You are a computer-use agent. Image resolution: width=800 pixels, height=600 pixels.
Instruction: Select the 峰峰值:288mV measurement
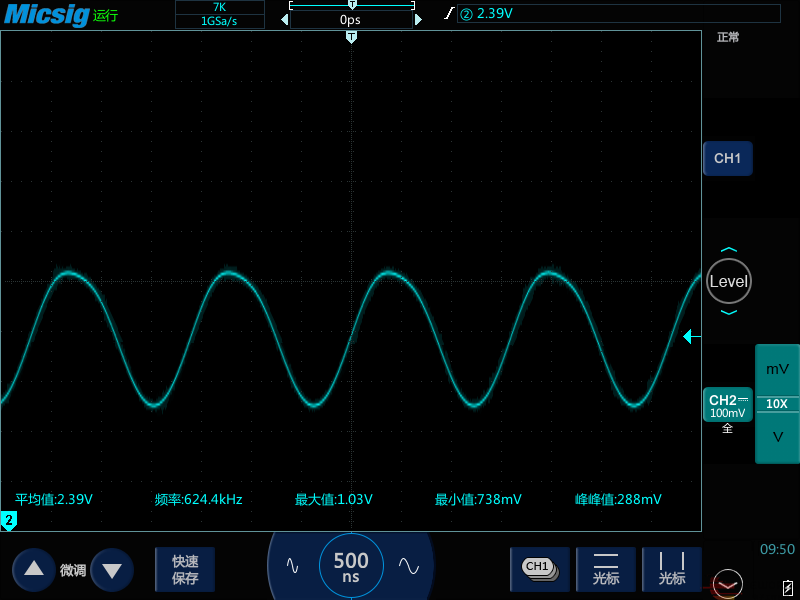coord(618,499)
